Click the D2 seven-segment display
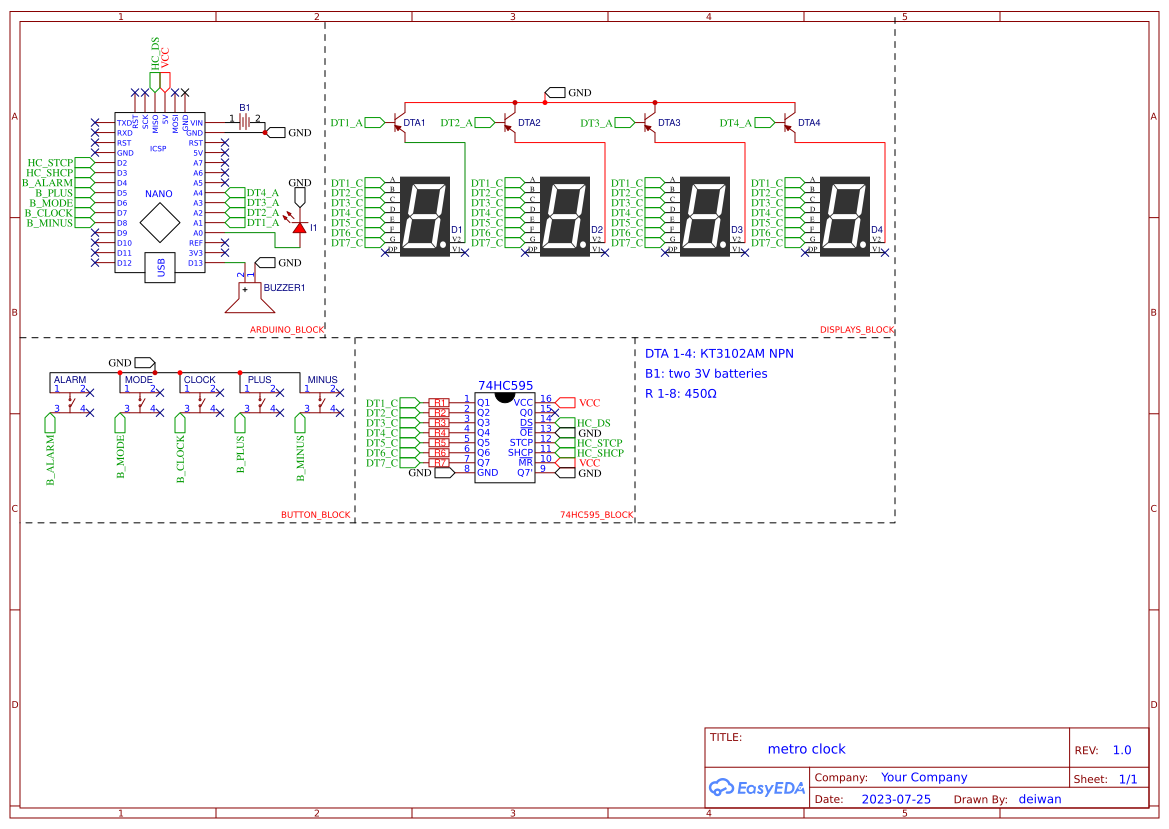Image resolution: width=1169 pixels, height=829 pixels. tap(565, 216)
